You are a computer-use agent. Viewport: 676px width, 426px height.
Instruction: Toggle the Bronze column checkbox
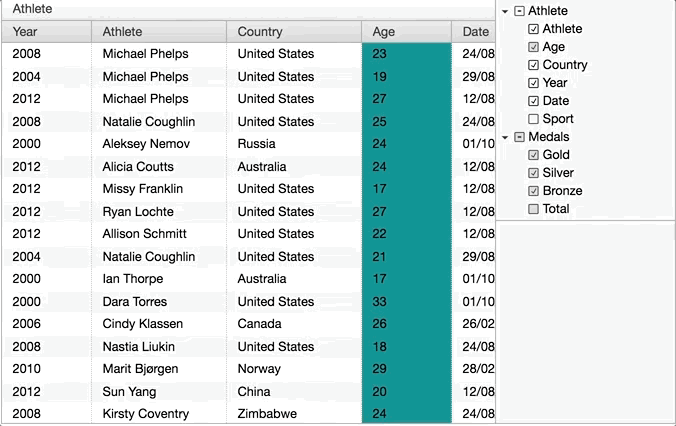coord(533,191)
